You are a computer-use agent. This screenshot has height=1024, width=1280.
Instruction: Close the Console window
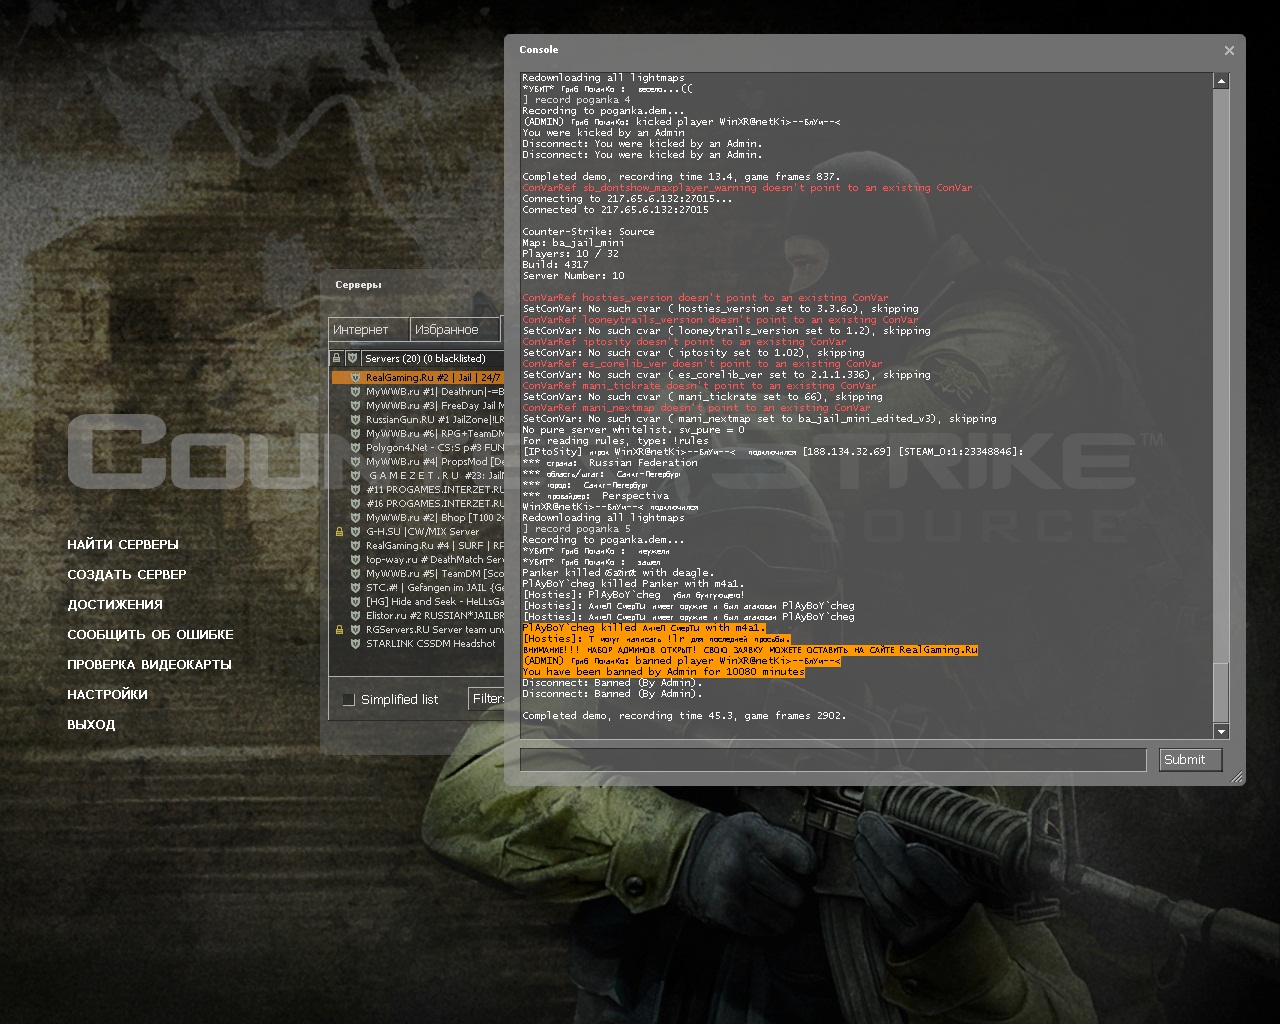[x=1229, y=51]
